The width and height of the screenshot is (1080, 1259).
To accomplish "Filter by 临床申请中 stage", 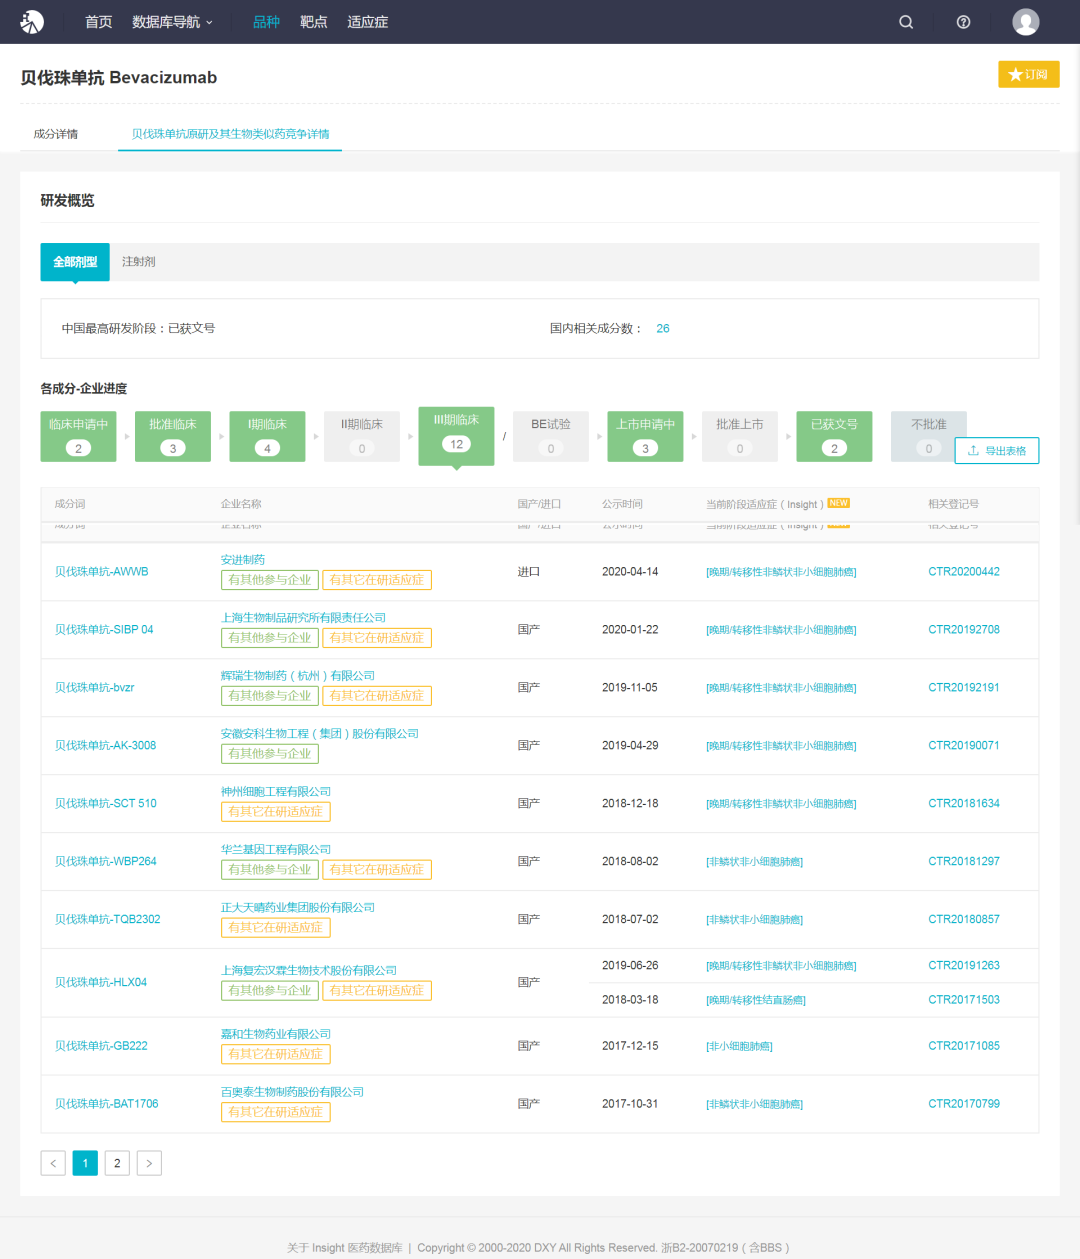I will (79, 436).
